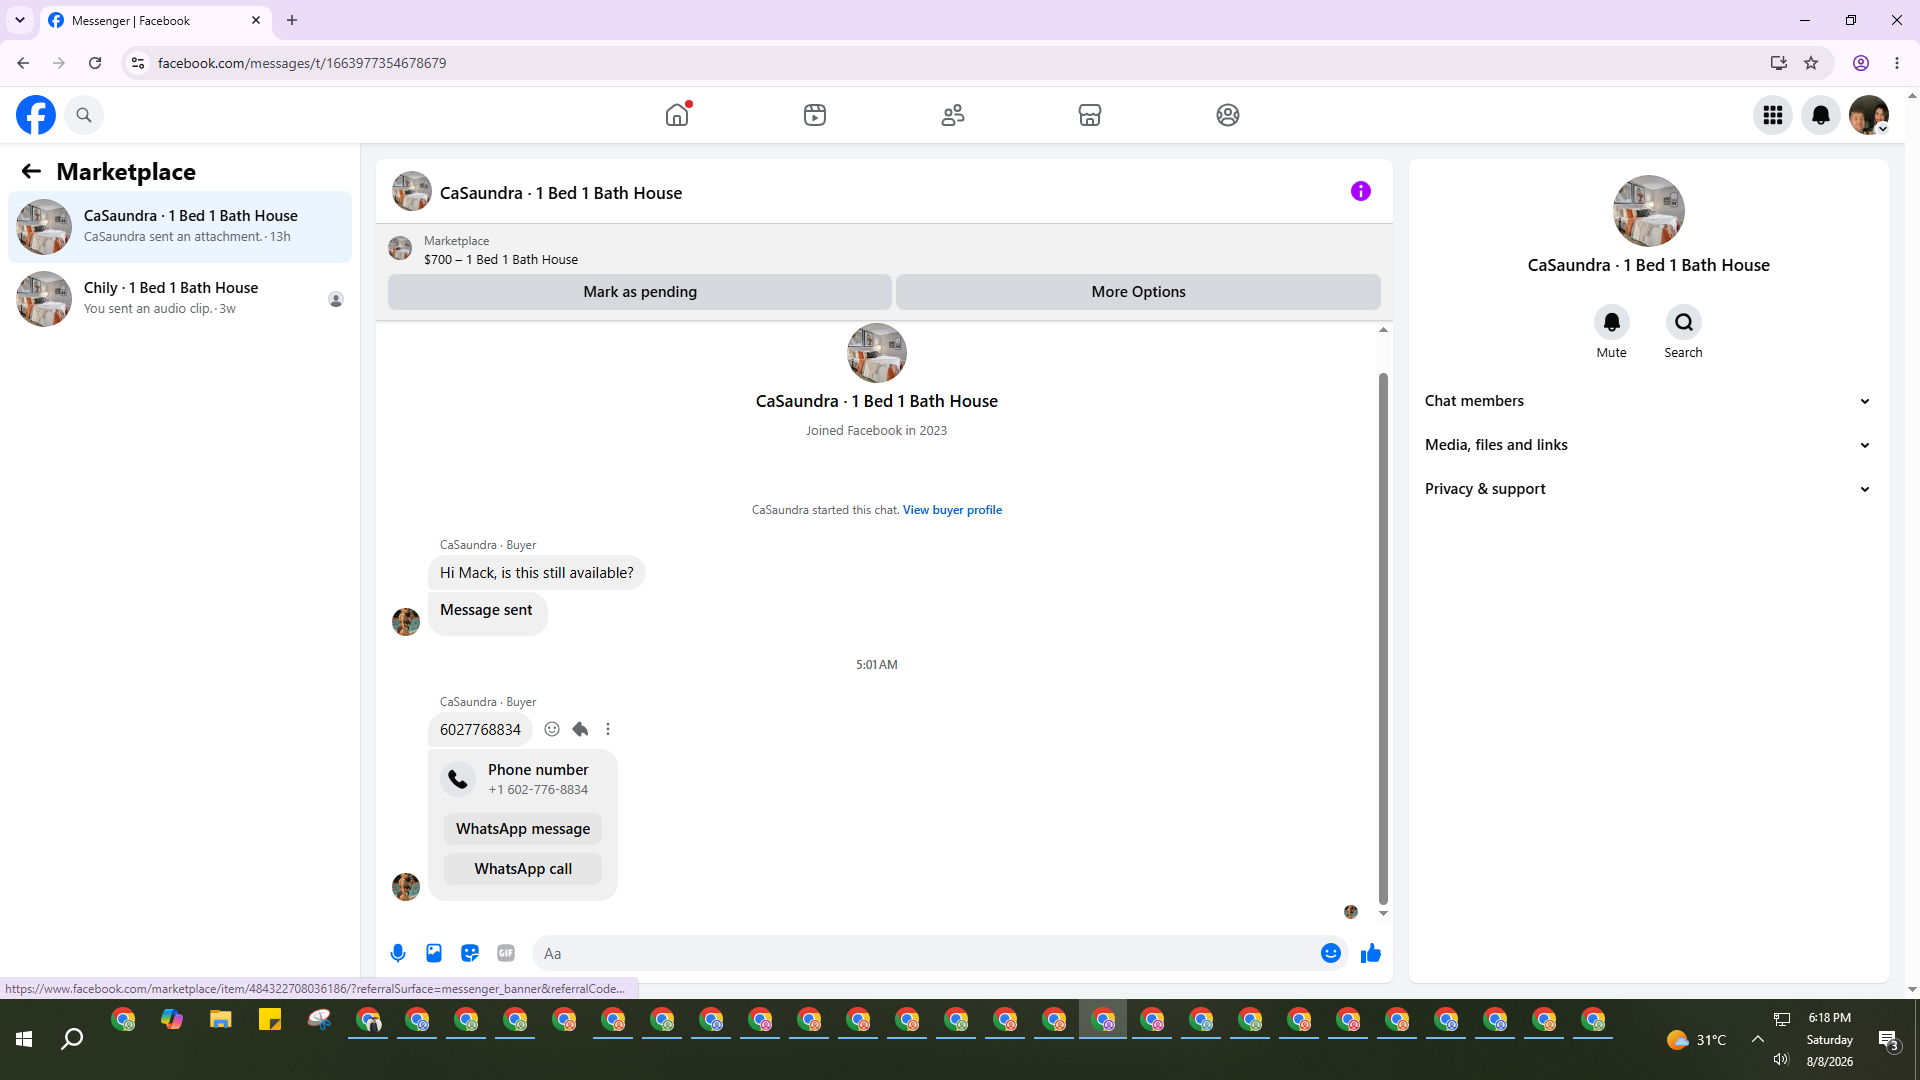Screen dimensions: 1920x1080
Task: Open Facebook home logo
Action: [36, 115]
